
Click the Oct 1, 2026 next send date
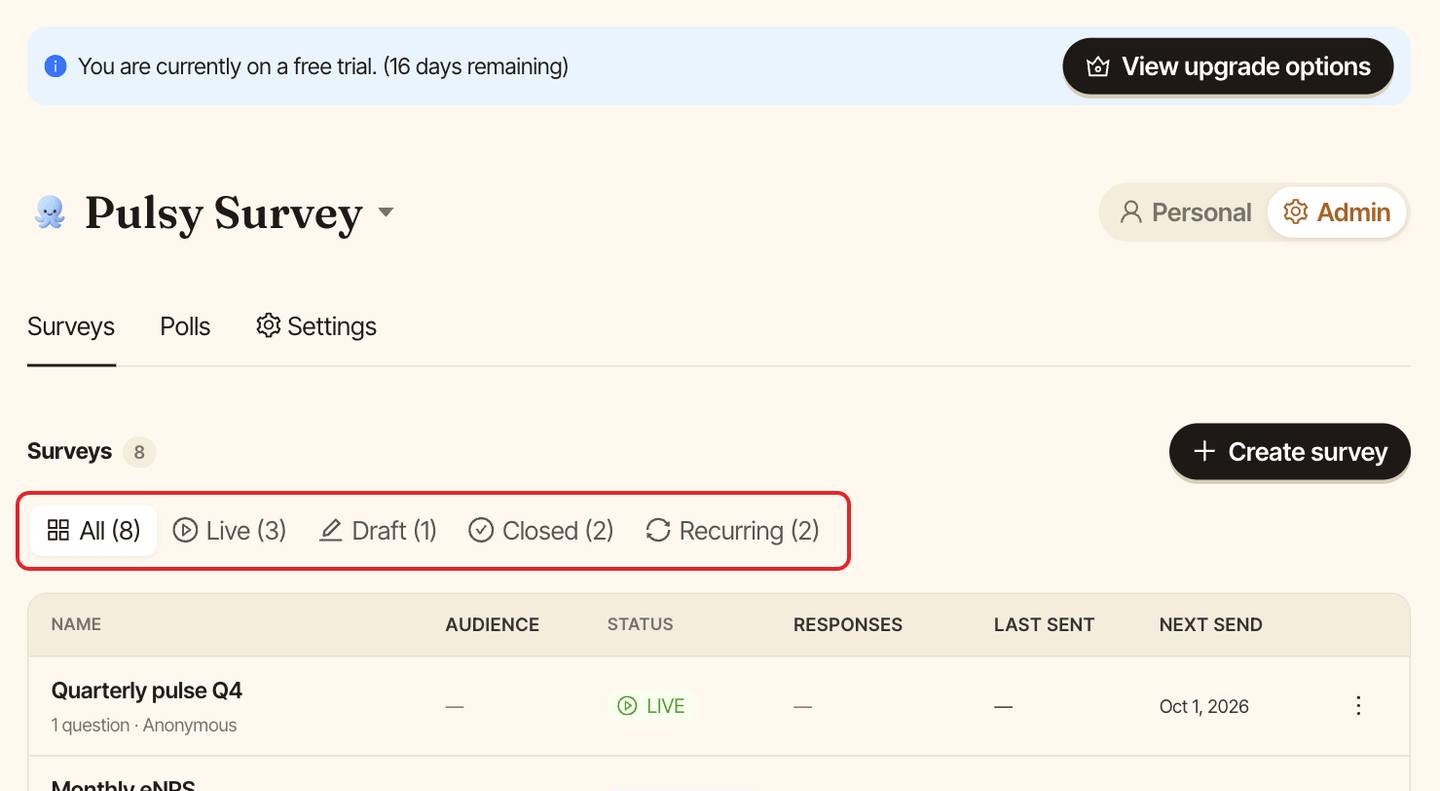(1204, 706)
